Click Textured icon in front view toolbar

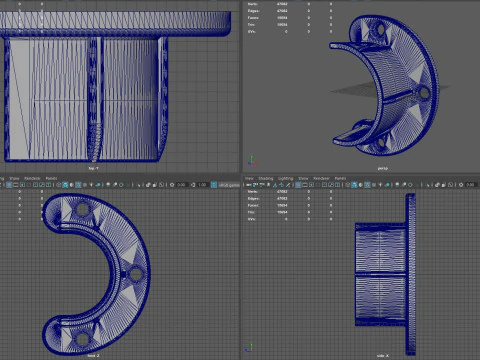(x=85, y=185)
